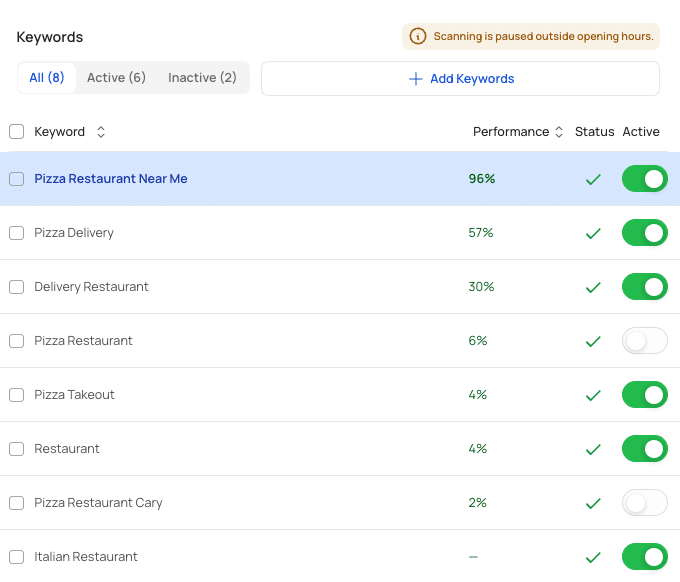Select the Delivery Restaurant row's 30% performance value
The height and width of the screenshot is (582, 680).
coord(481,287)
